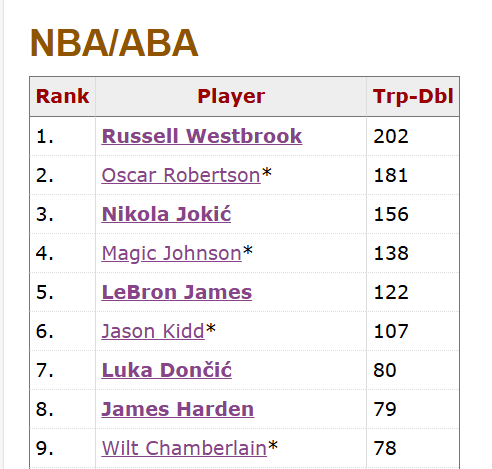Select the 78 value for Chamberlain
The width and height of the screenshot is (492, 469).
point(385,448)
